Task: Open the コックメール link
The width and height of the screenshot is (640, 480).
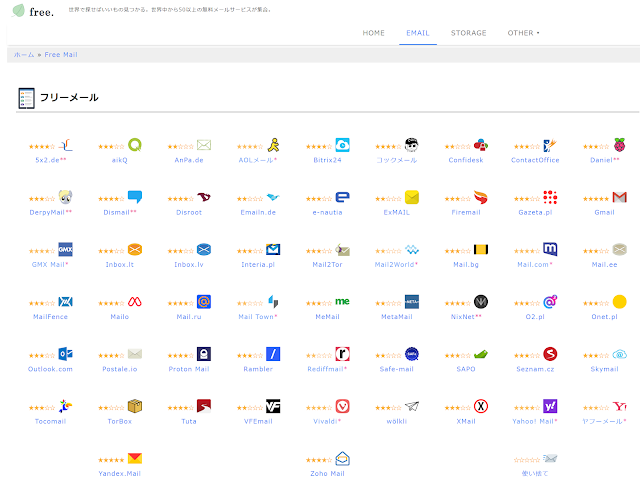Action: (397, 160)
